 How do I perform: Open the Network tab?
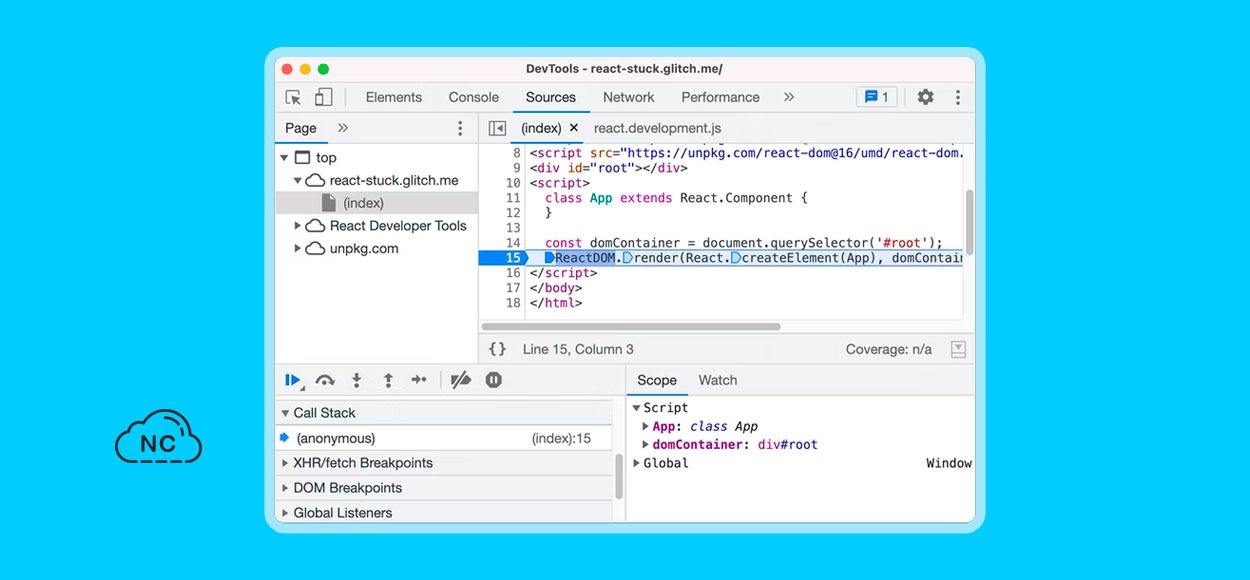click(629, 97)
